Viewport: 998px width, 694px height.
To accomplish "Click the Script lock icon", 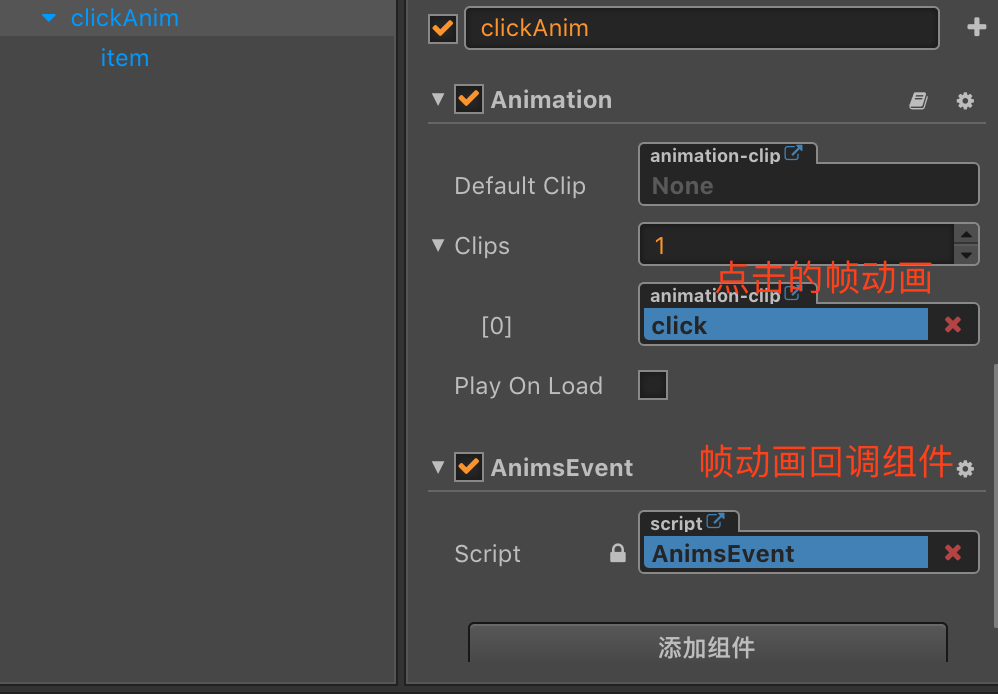I will pyautogui.click(x=617, y=553).
